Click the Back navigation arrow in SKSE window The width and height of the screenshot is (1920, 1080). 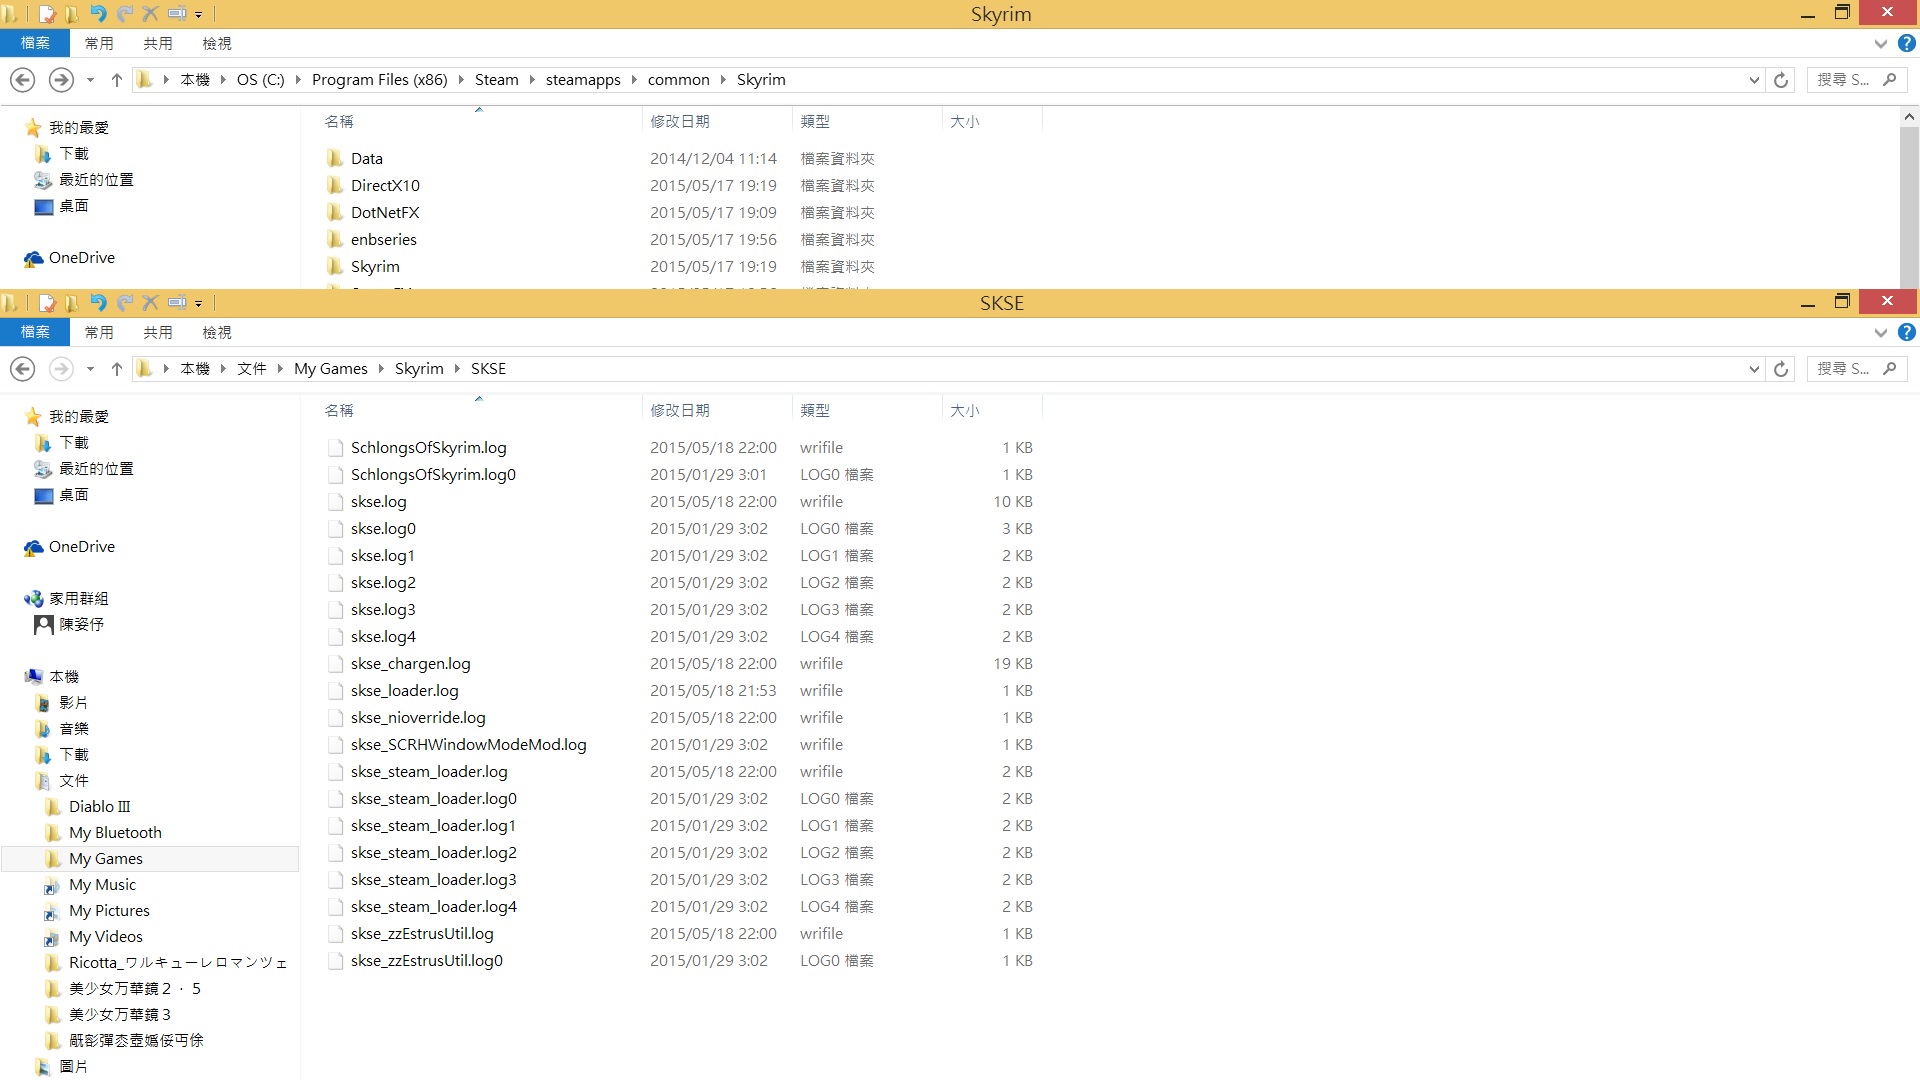pyautogui.click(x=22, y=368)
